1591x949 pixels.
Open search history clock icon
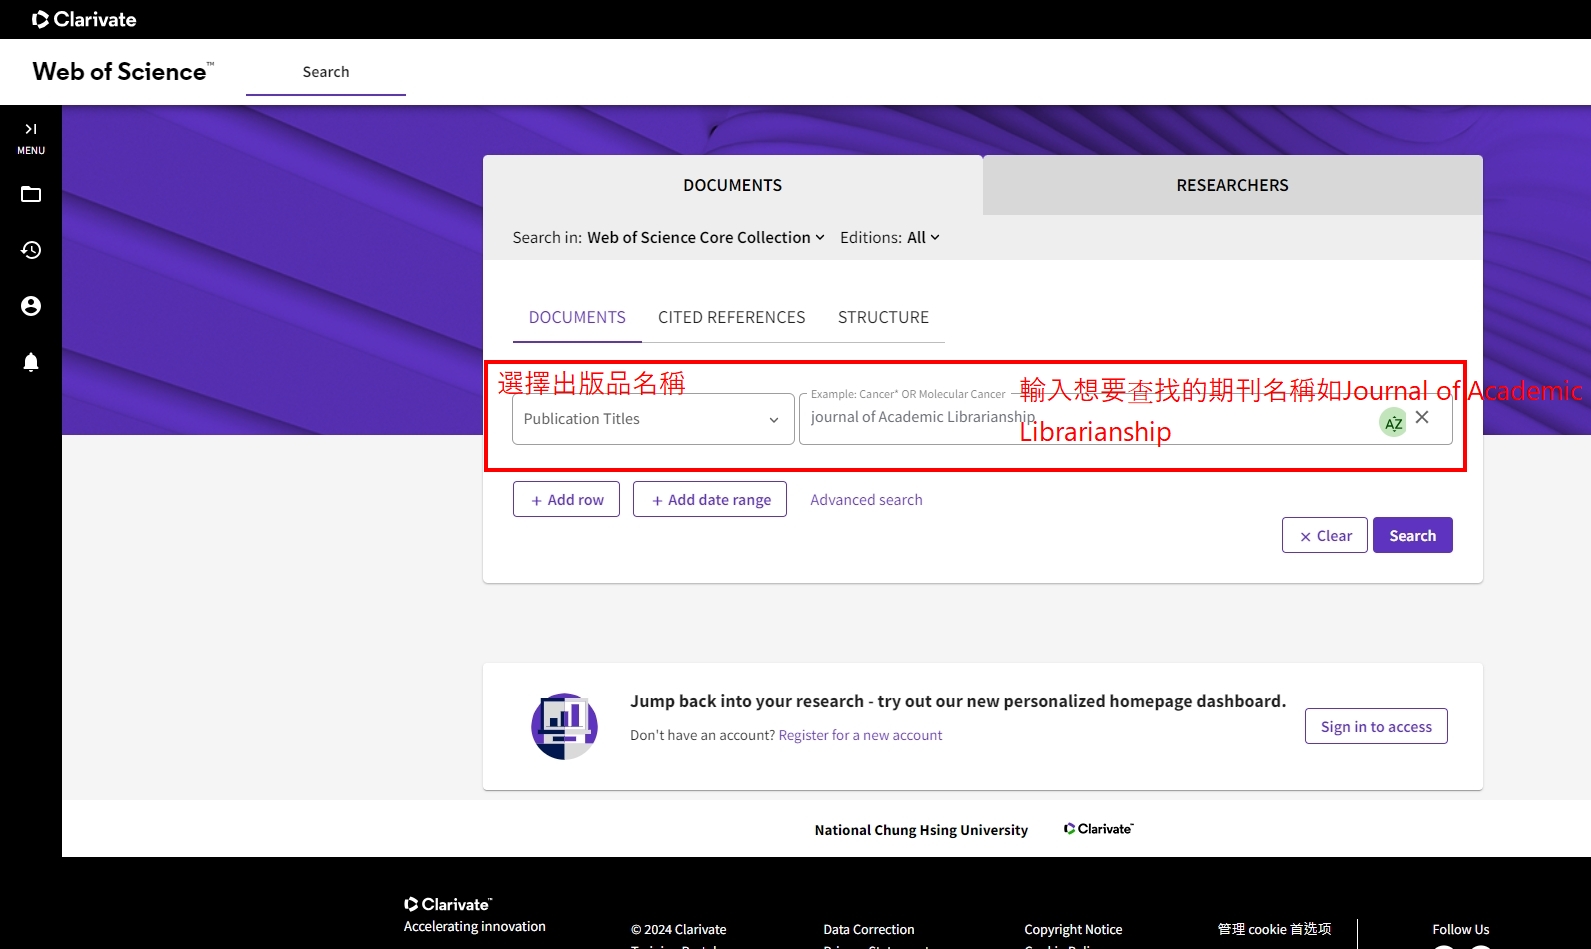click(31, 250)
